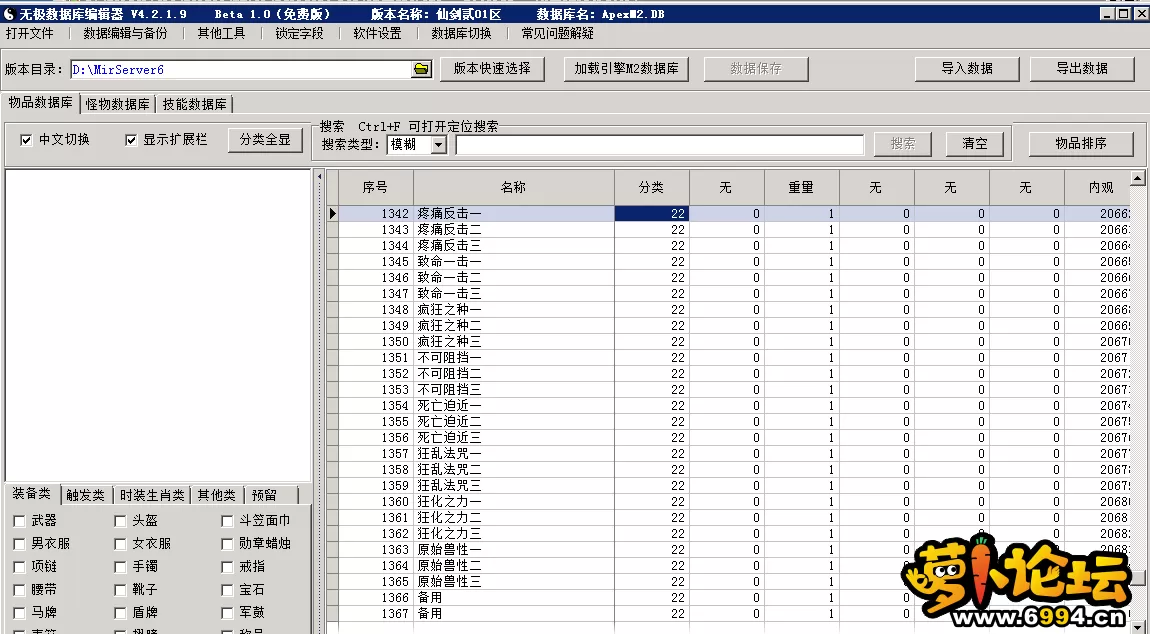Open the 软件设置 menu
Viewport: 1150px width, 634px height.
[378, 33]
